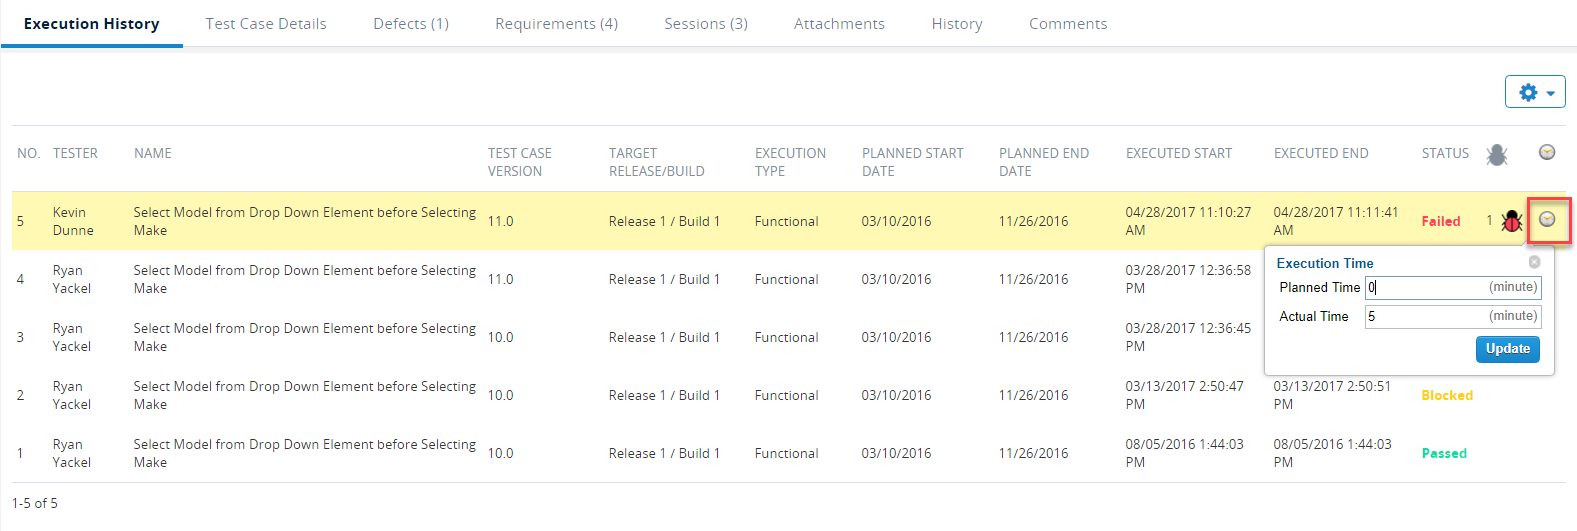
Task: Click the Actual Time input field
Action: pos(1453,317)
